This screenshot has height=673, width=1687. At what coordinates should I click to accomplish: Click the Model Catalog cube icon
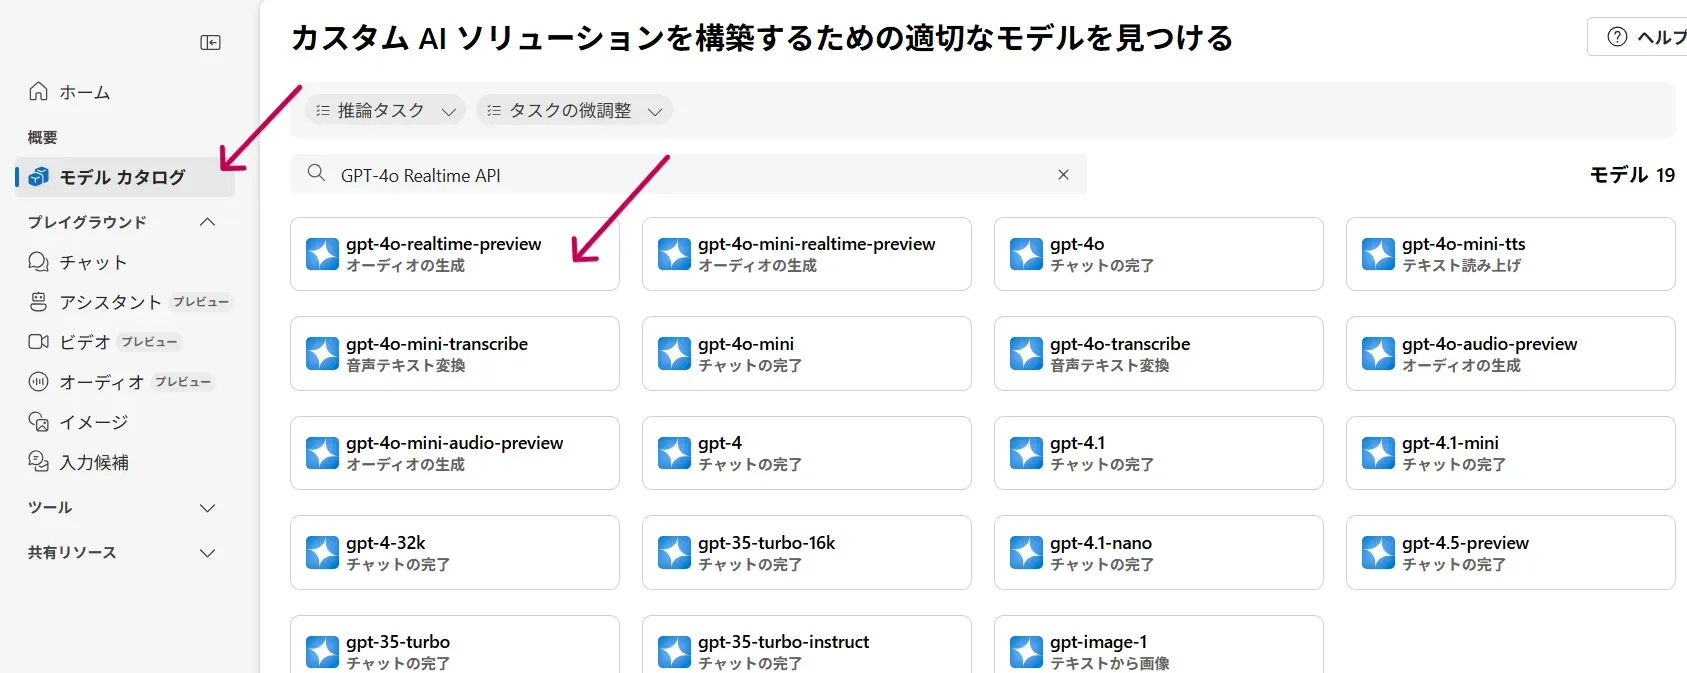pos(38,177)
